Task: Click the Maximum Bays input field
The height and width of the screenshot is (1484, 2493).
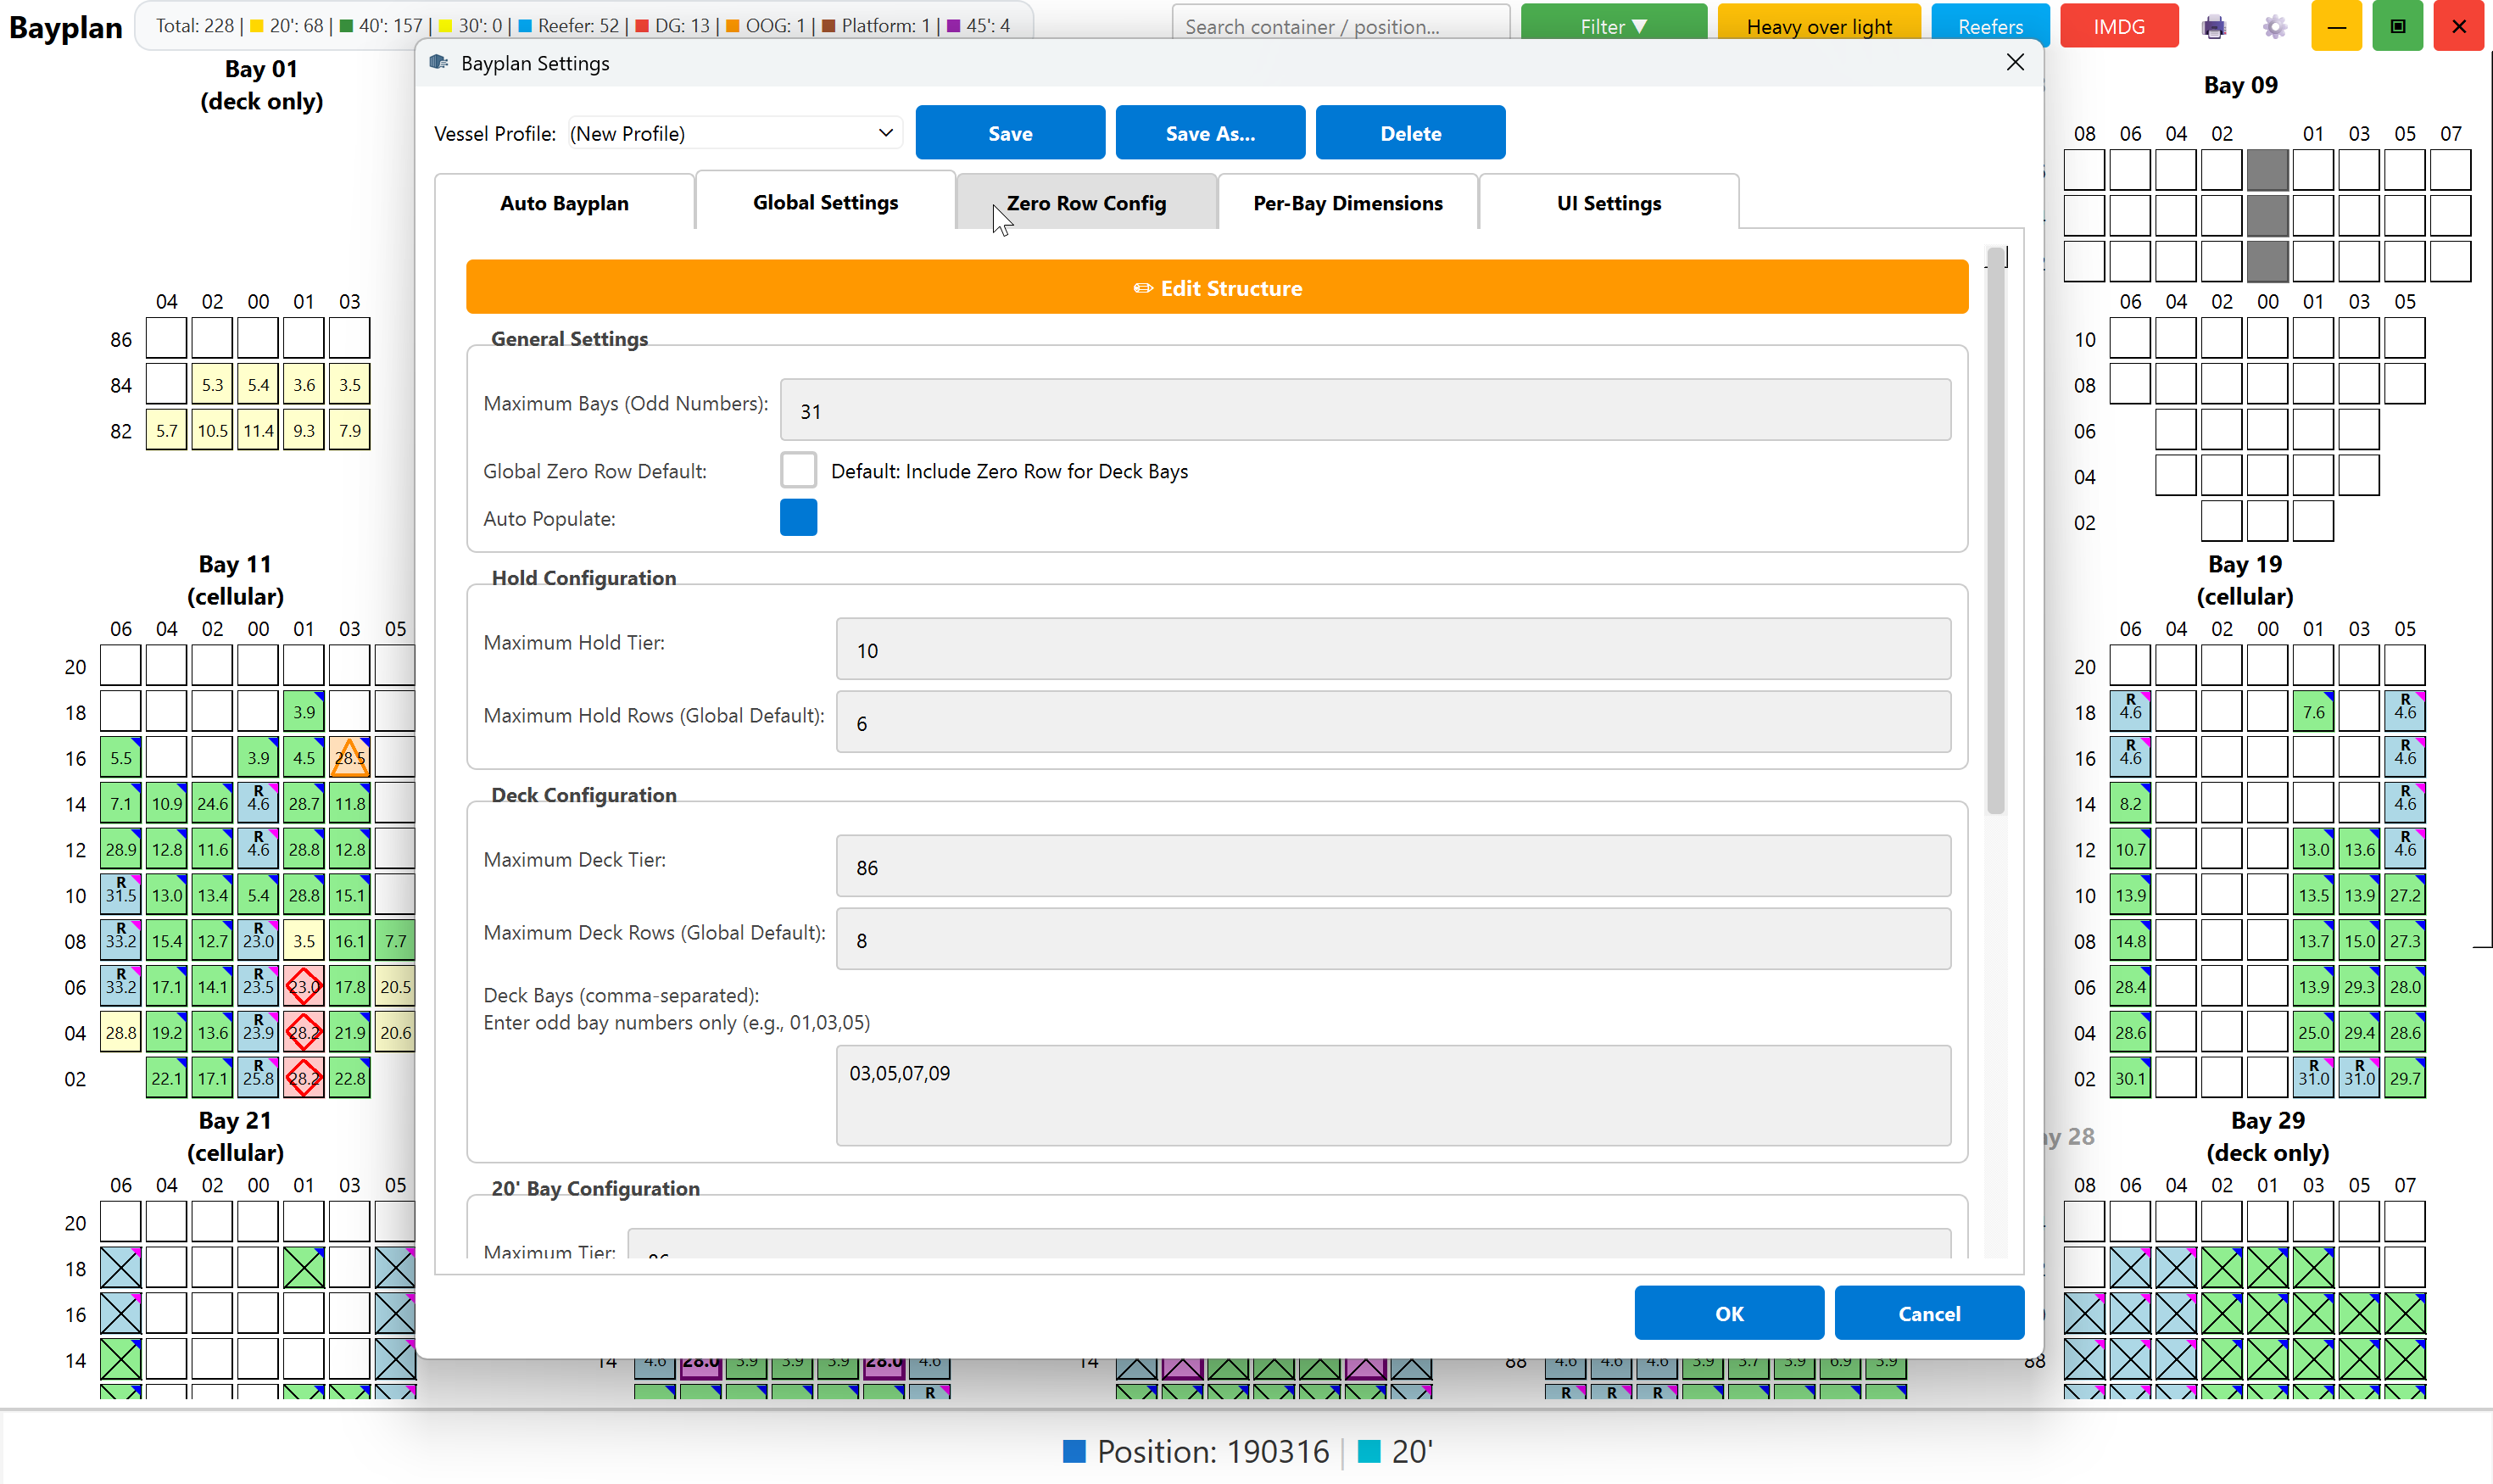Action: point(1365,410)
